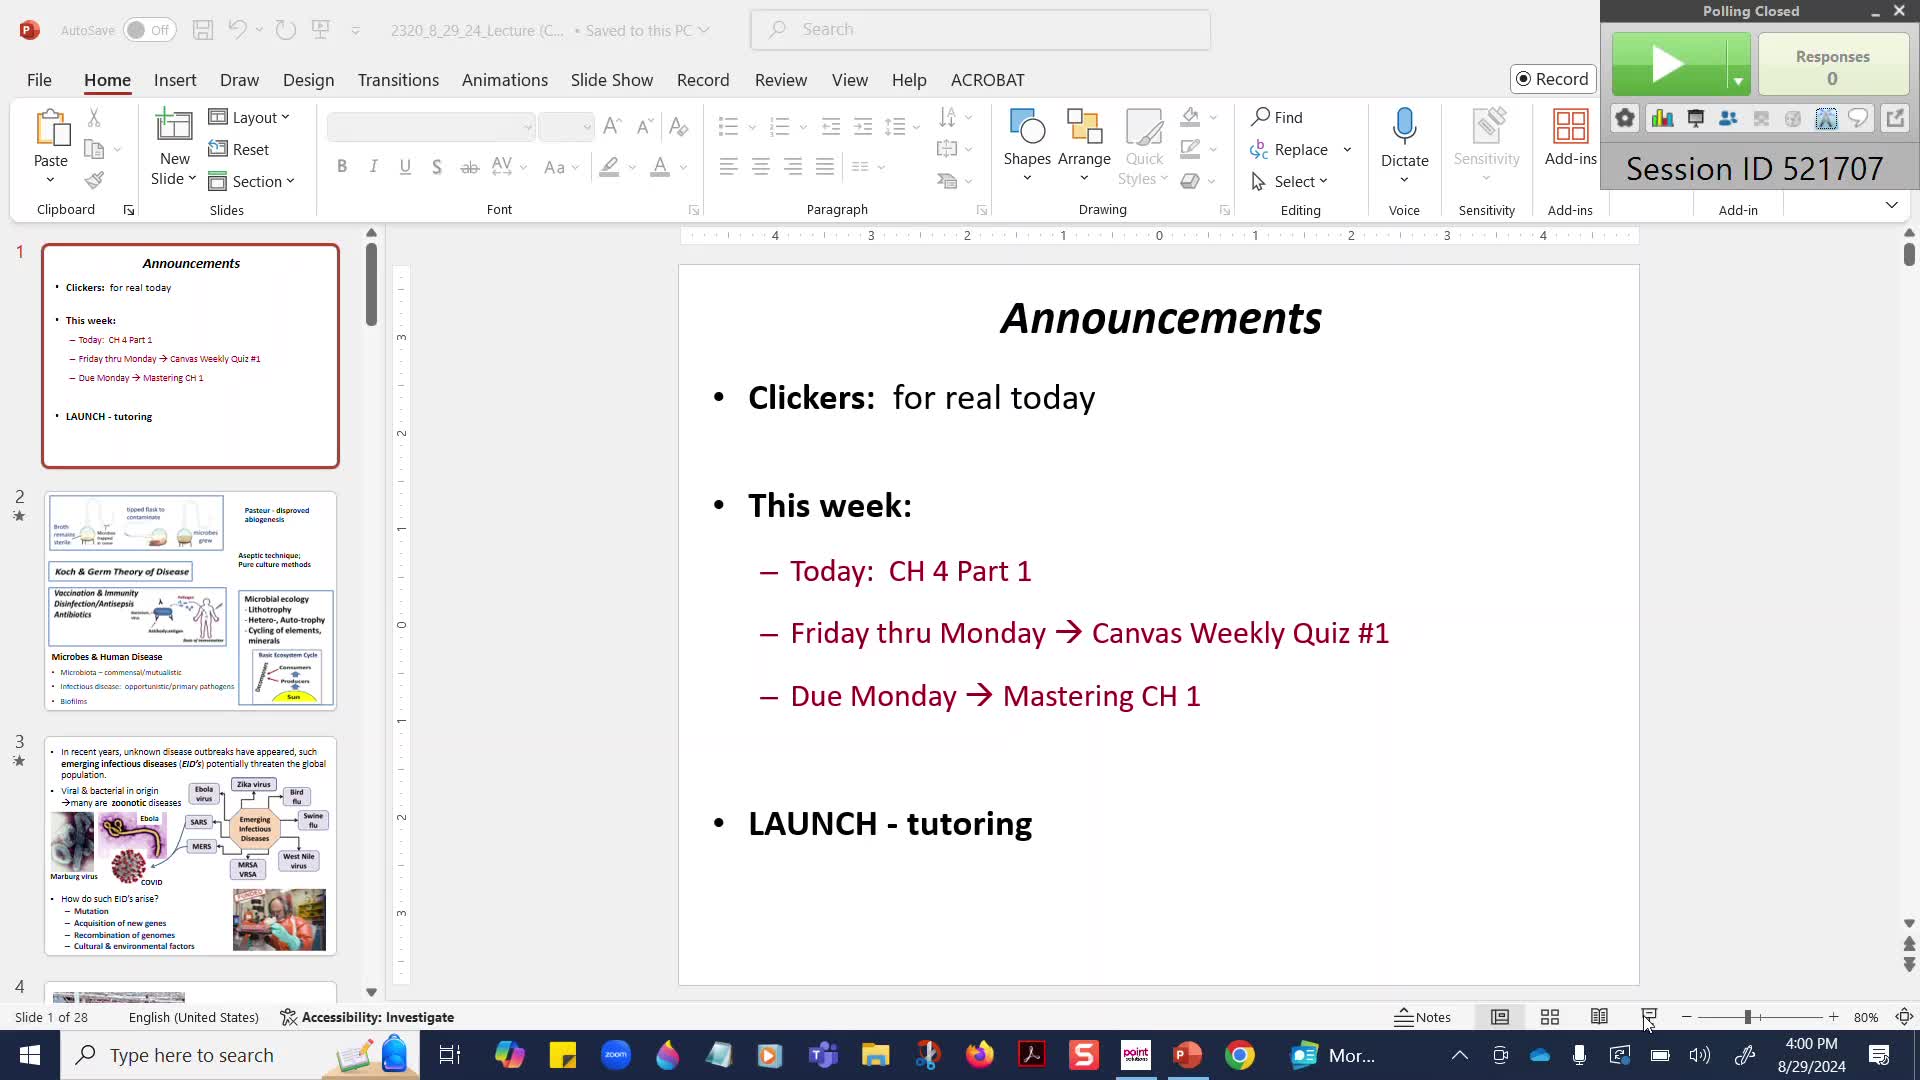Click the Arrange icon
Screen dimensions: 1920x1080
[1084, 128]
